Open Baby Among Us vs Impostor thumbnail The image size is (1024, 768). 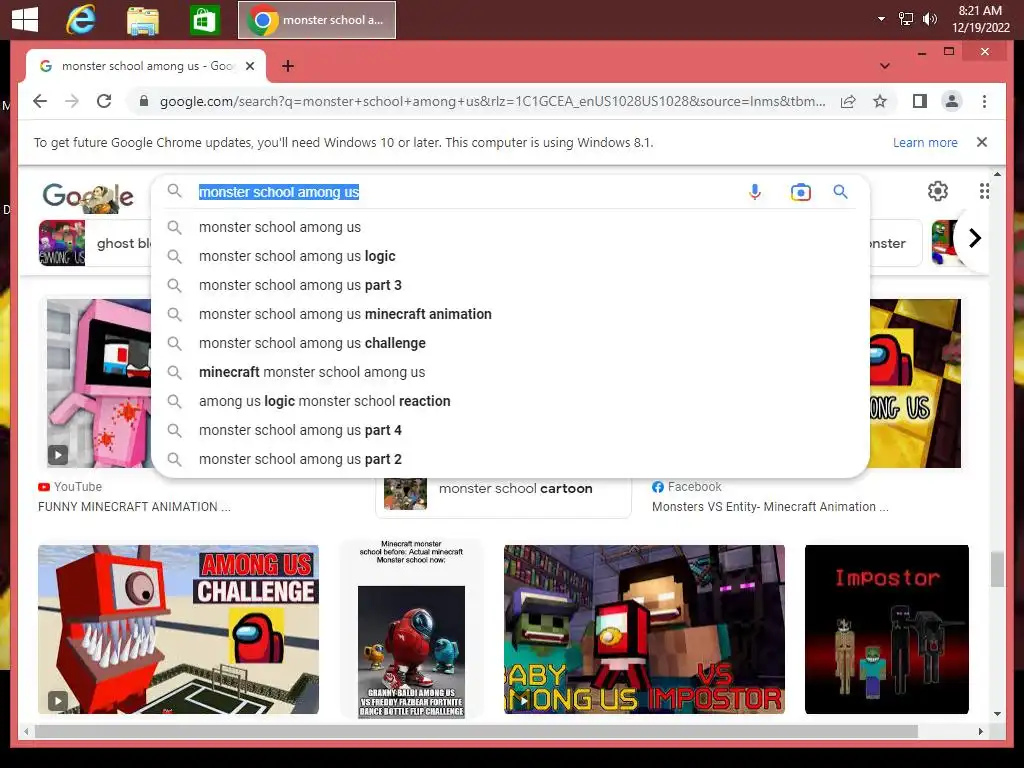[x=644, y=629]
